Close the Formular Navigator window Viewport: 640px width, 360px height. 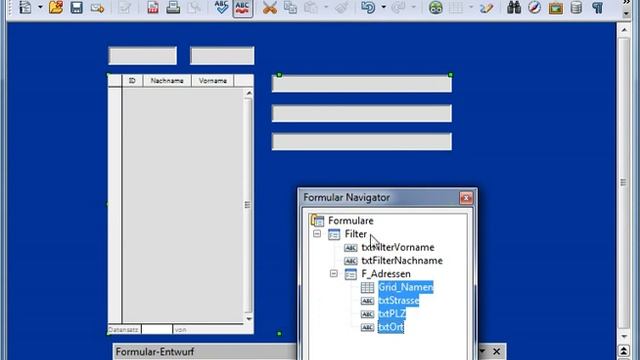[466, 198]
